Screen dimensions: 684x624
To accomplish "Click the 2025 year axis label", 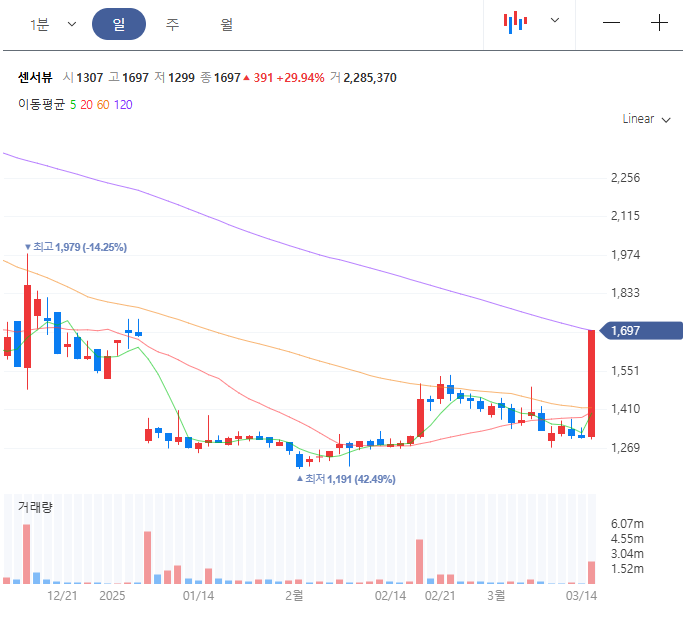I will click(x=112, y=596).
